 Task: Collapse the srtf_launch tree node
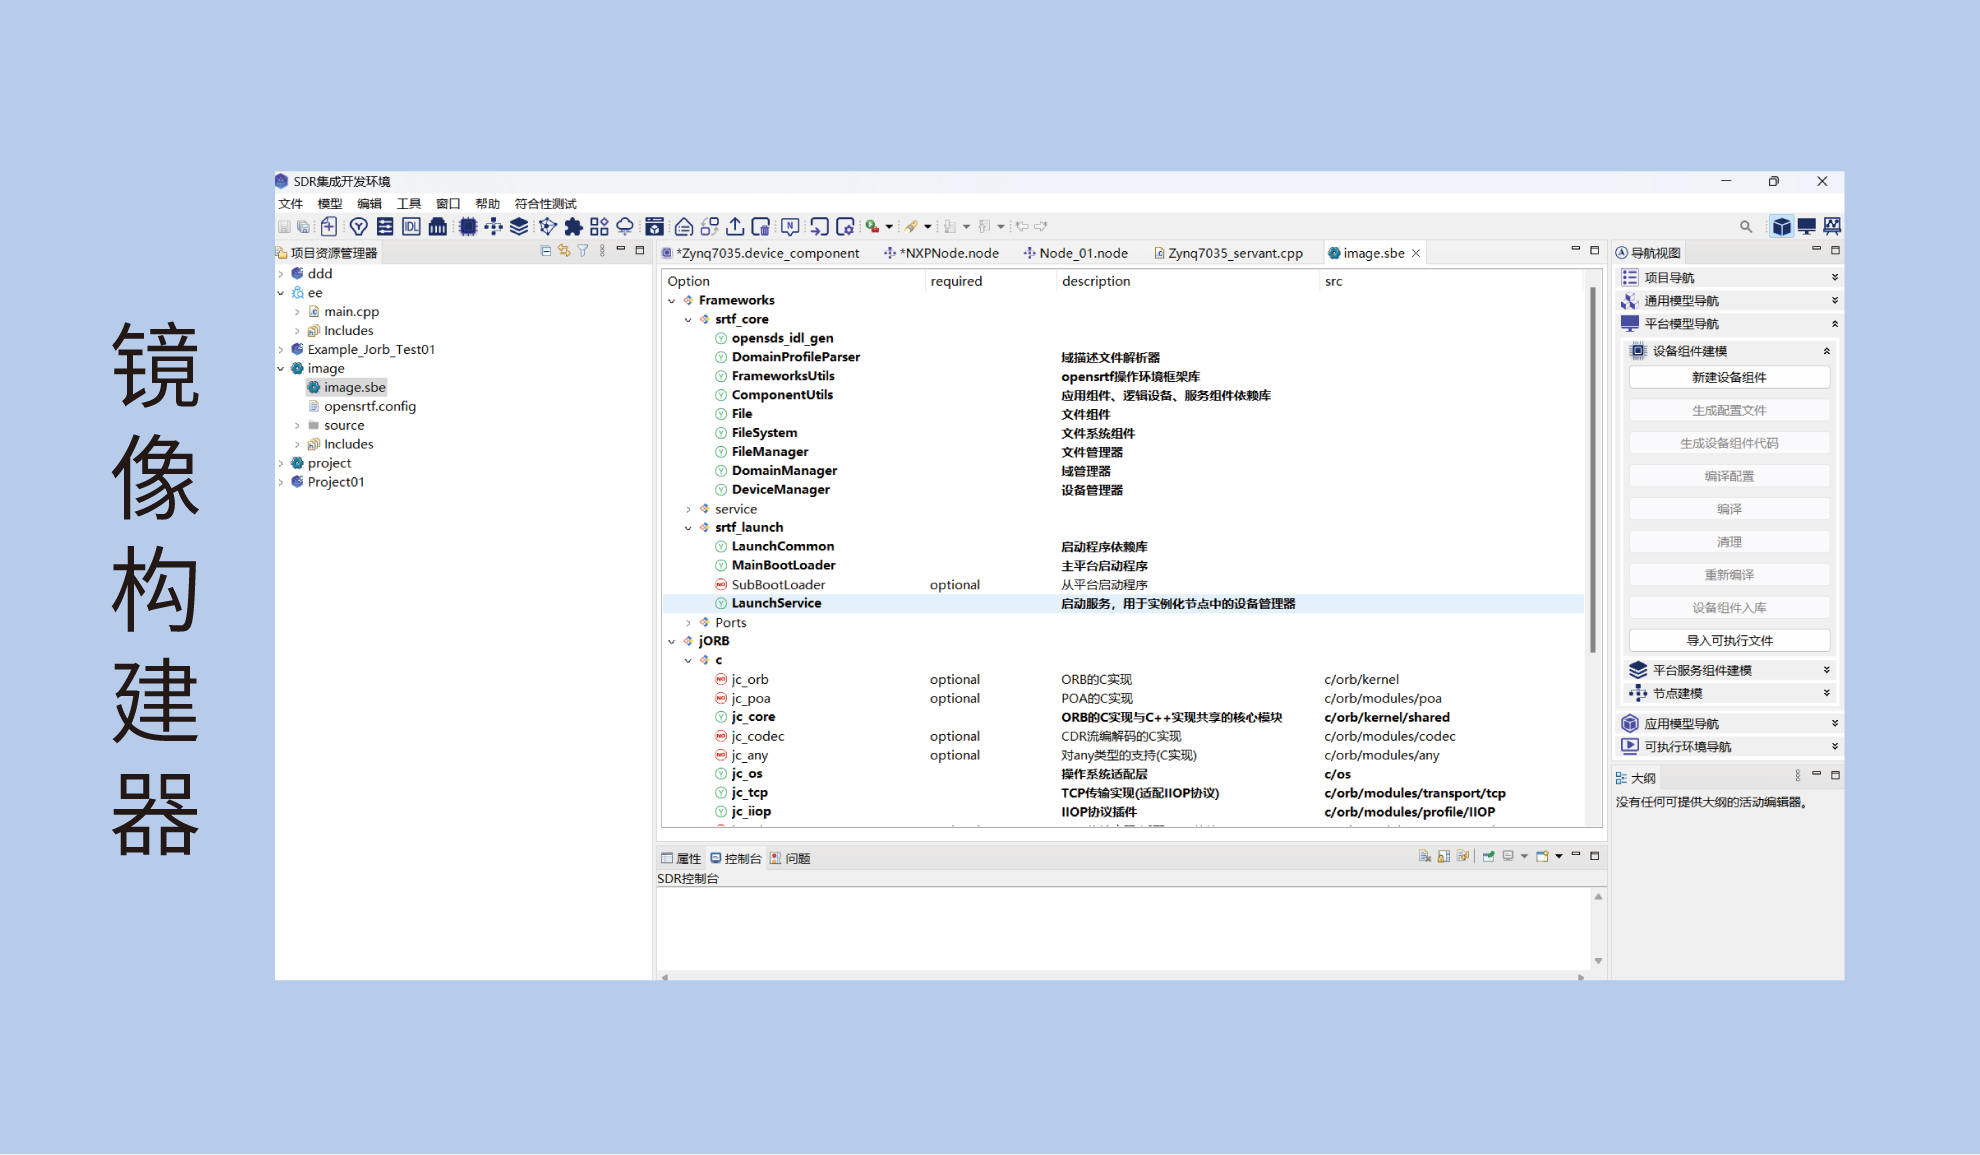click(688, 528)
